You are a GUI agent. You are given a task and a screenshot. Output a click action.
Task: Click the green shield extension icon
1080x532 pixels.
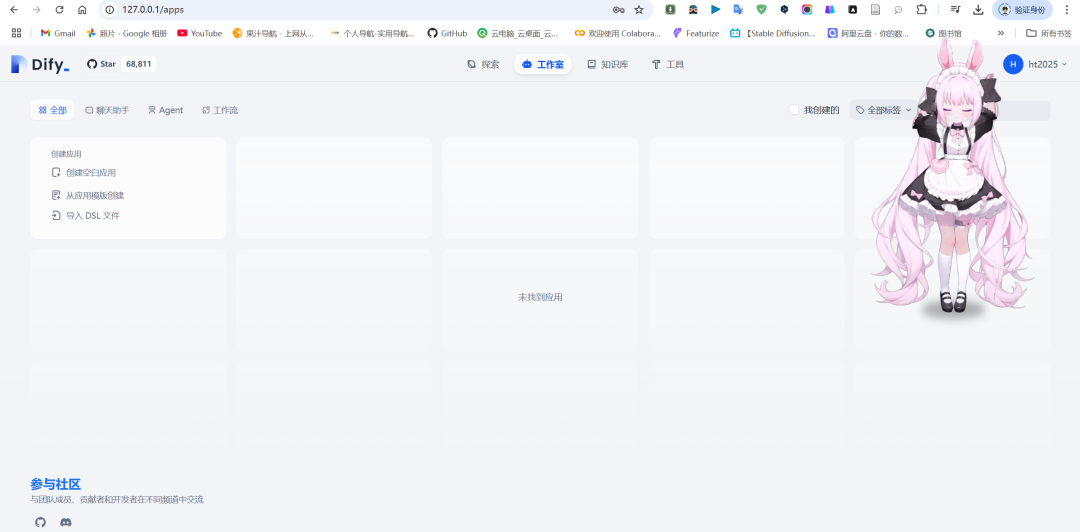(761, 10)
